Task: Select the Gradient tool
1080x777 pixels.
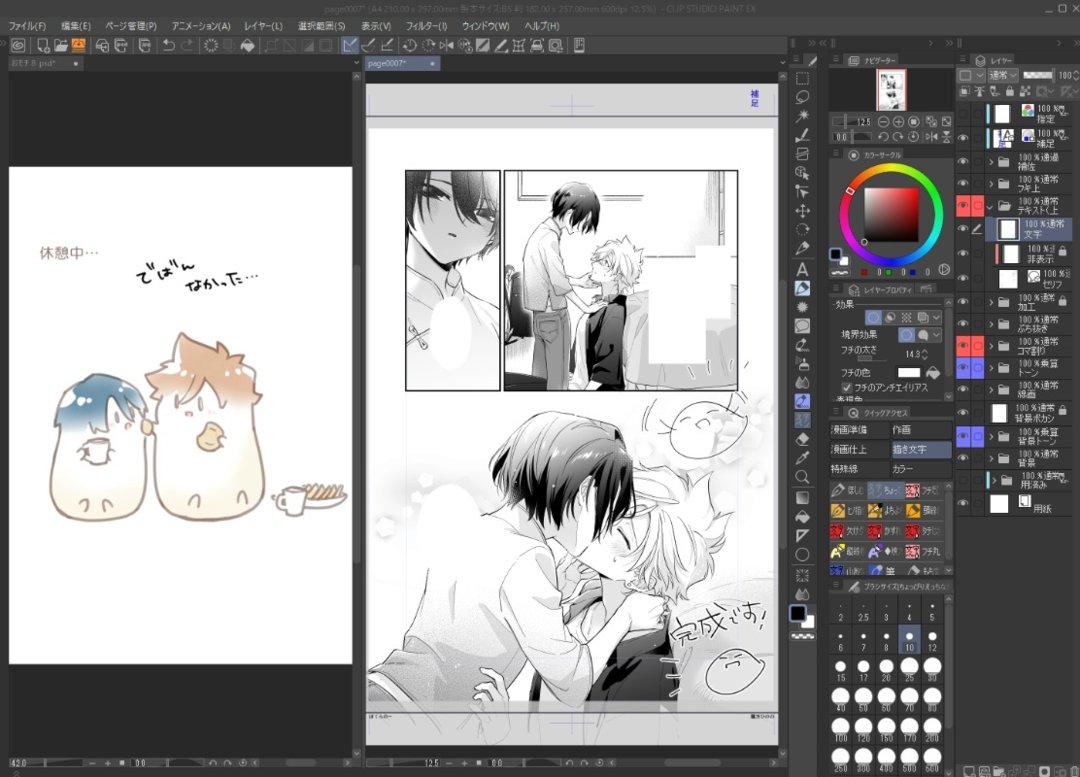Action: [802, 497]
